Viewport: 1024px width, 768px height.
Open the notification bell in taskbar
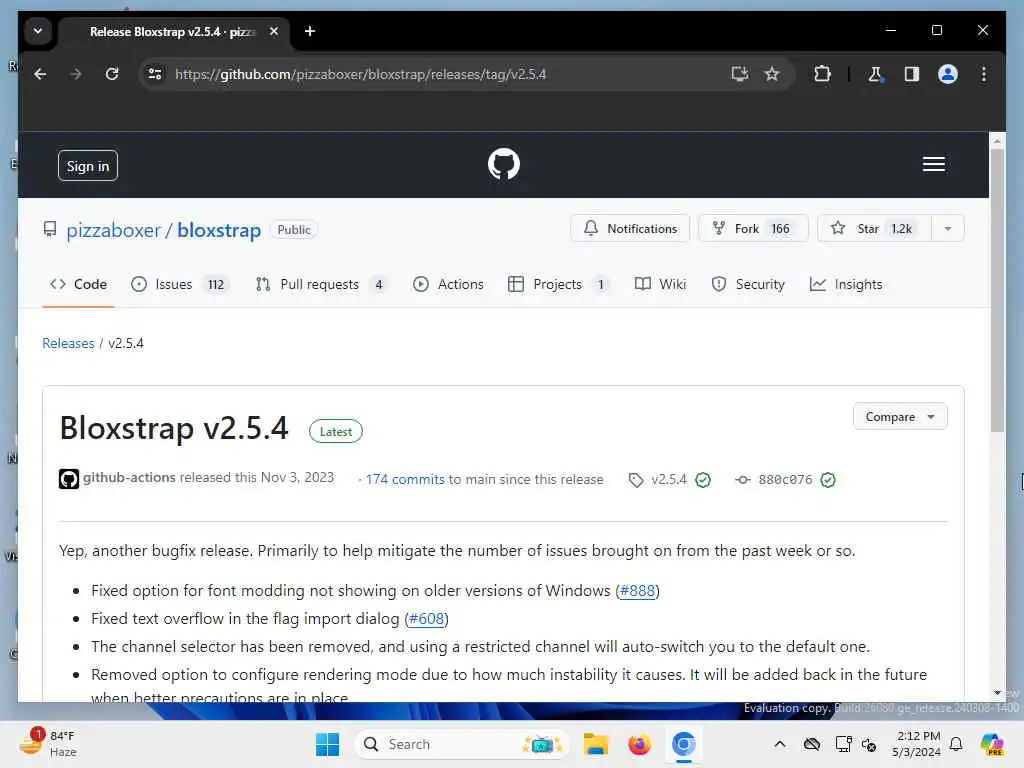(956, 744)
